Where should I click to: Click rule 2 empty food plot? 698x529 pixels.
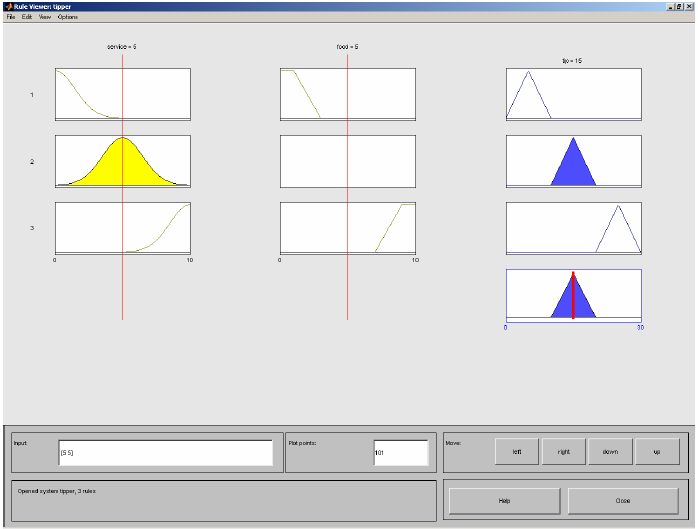pyautogui.click(x=348, y=161)
